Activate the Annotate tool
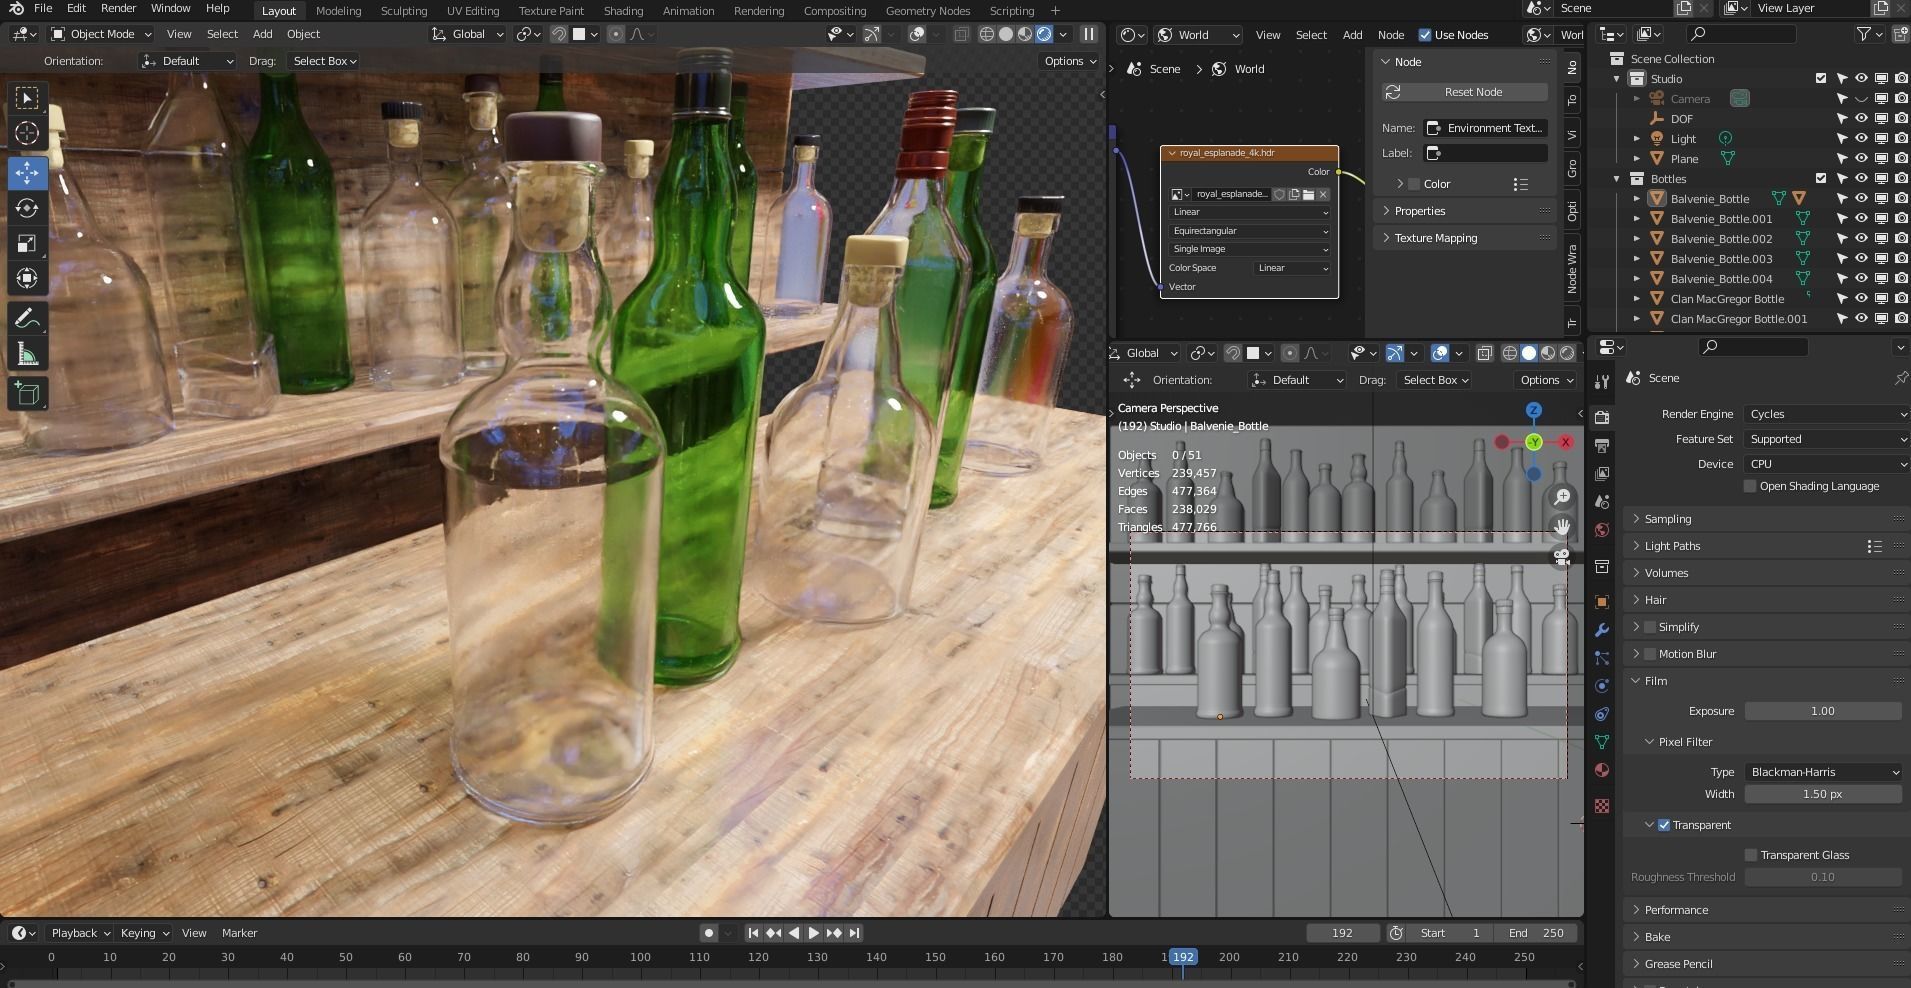This screenshot has height=988, width=1911. [28, 319]
